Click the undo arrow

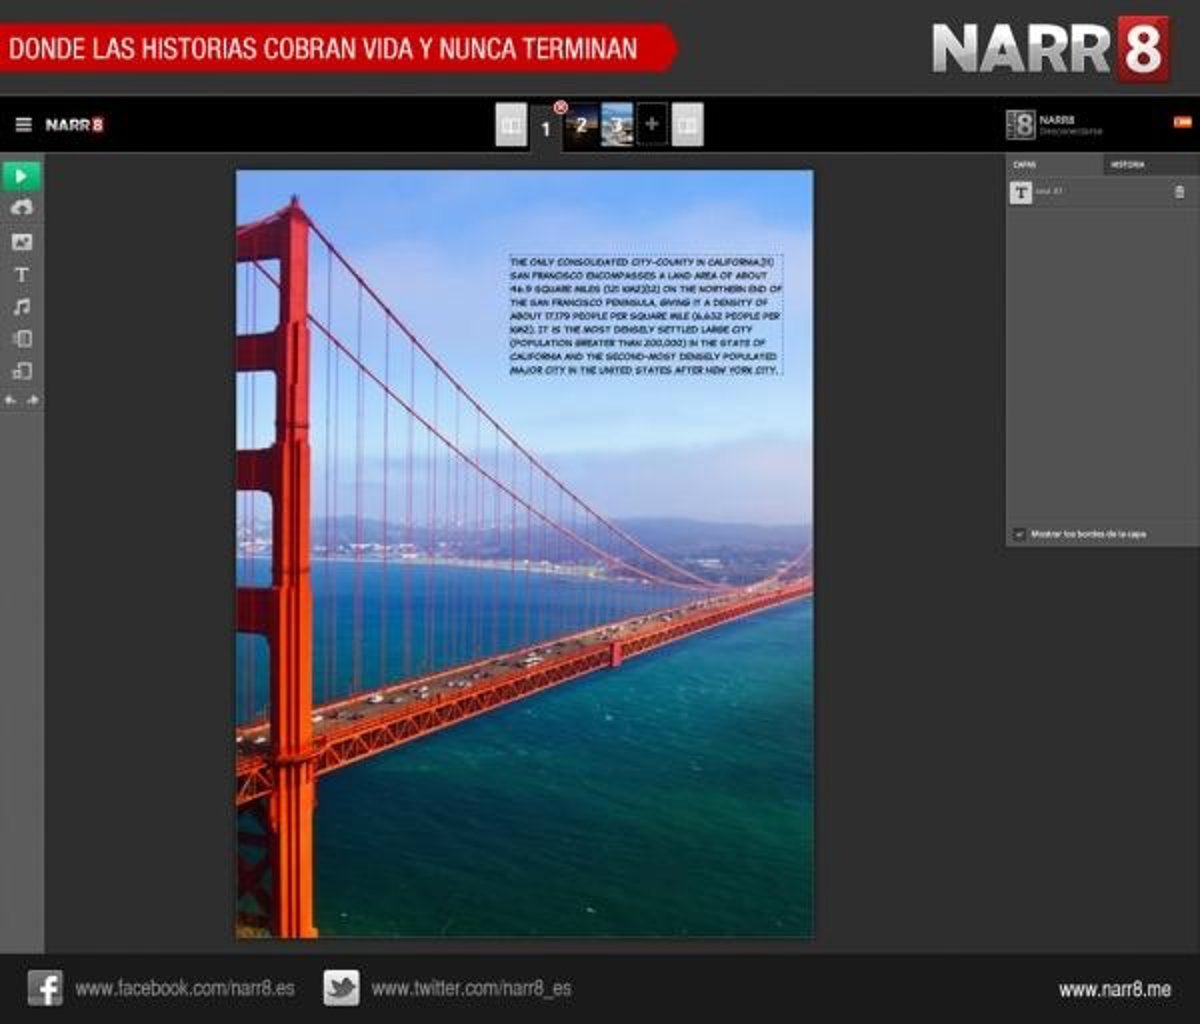11,400
